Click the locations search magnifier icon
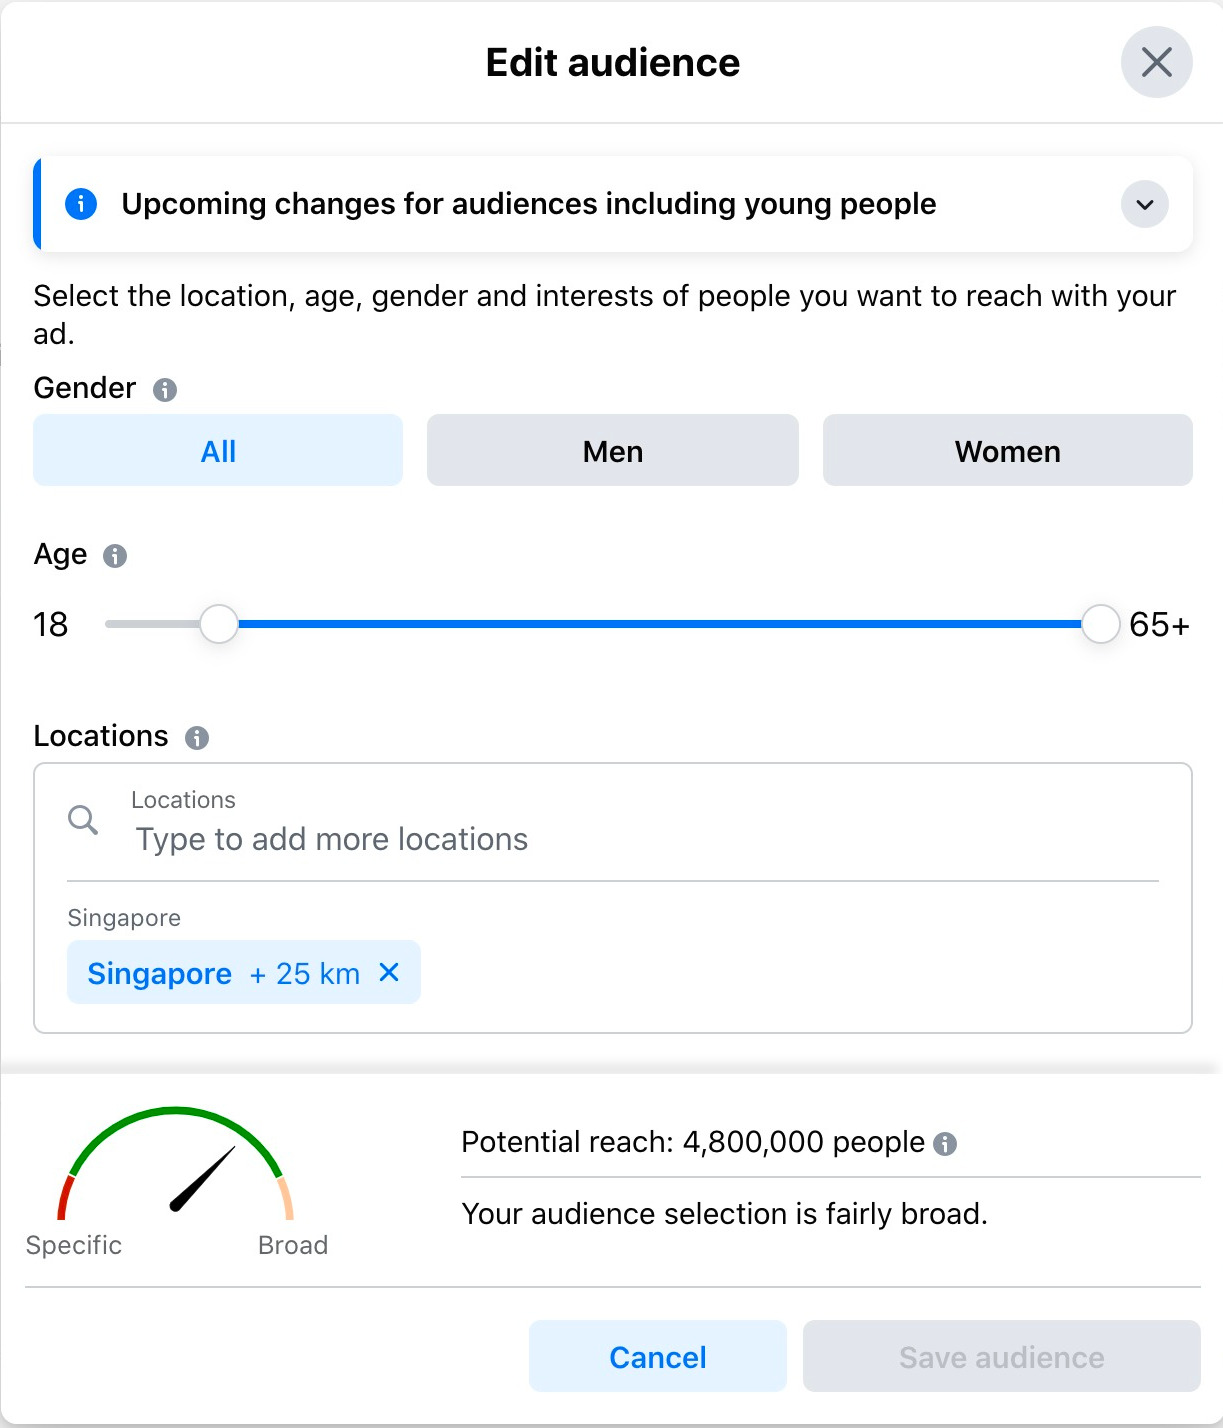 click(83, 820)
